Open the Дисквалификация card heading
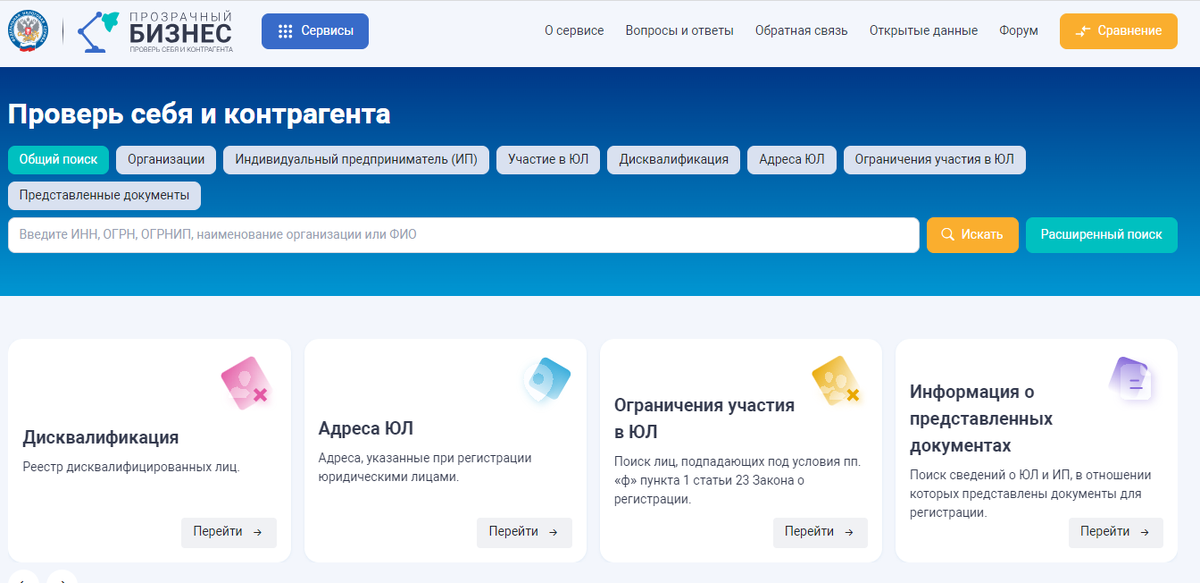 [x=100, y=437]
